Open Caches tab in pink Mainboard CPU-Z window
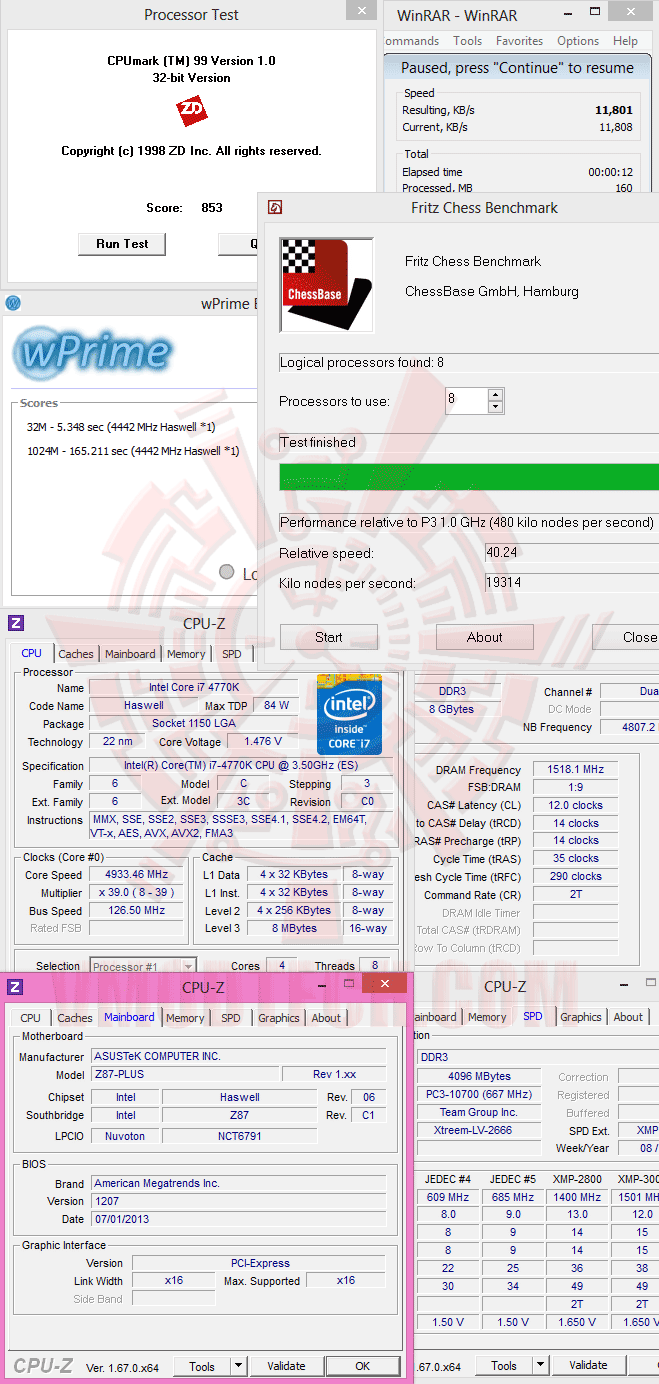The height and width of the screenshot is (1384, 659). 75,1018
